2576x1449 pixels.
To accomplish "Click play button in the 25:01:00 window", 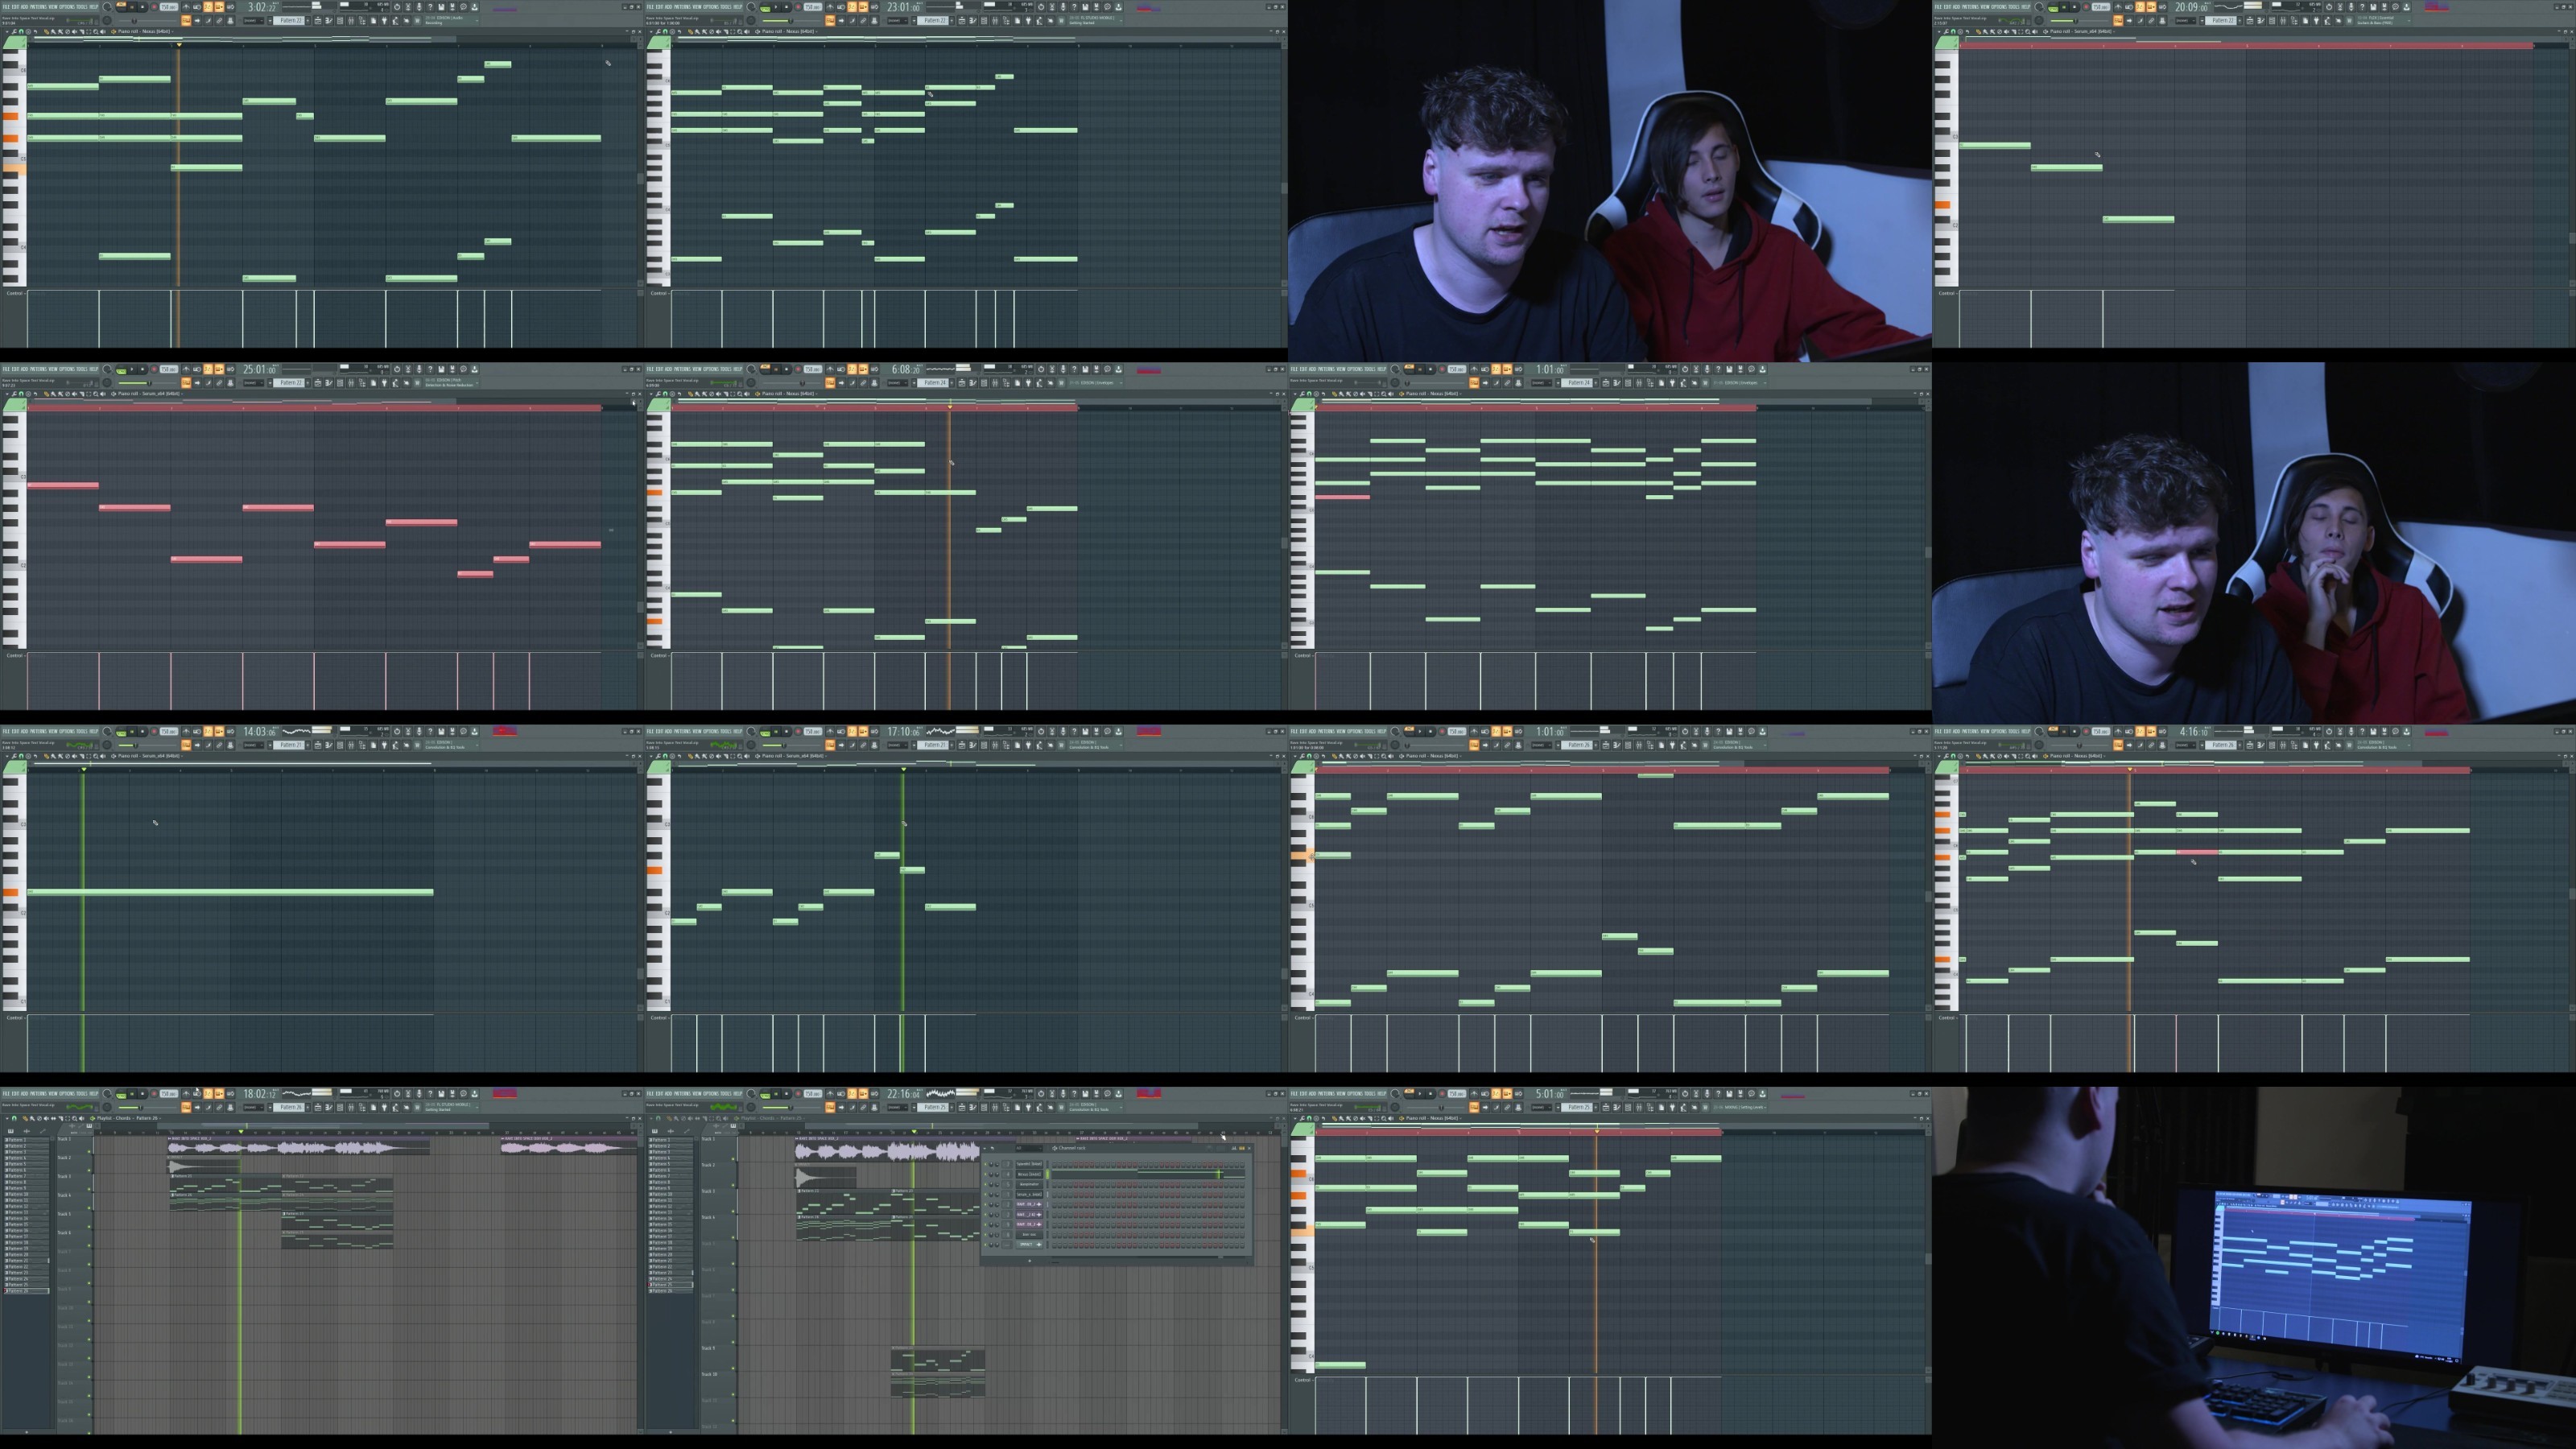I will point(132,369).
